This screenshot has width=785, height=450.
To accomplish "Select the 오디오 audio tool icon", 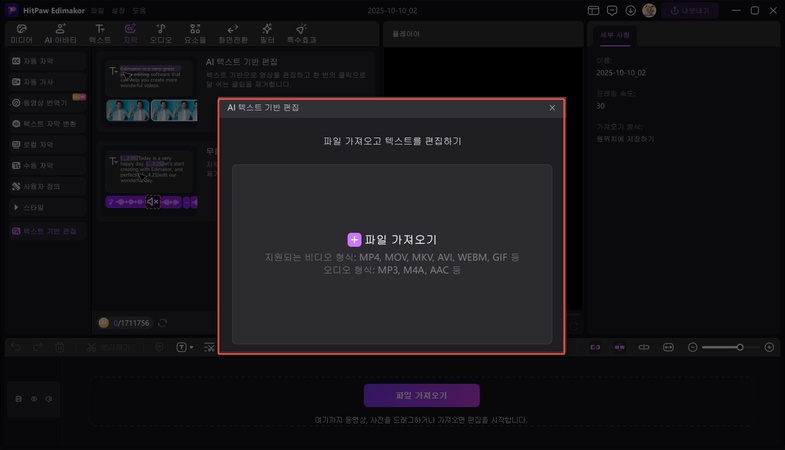I will (161, 34).
